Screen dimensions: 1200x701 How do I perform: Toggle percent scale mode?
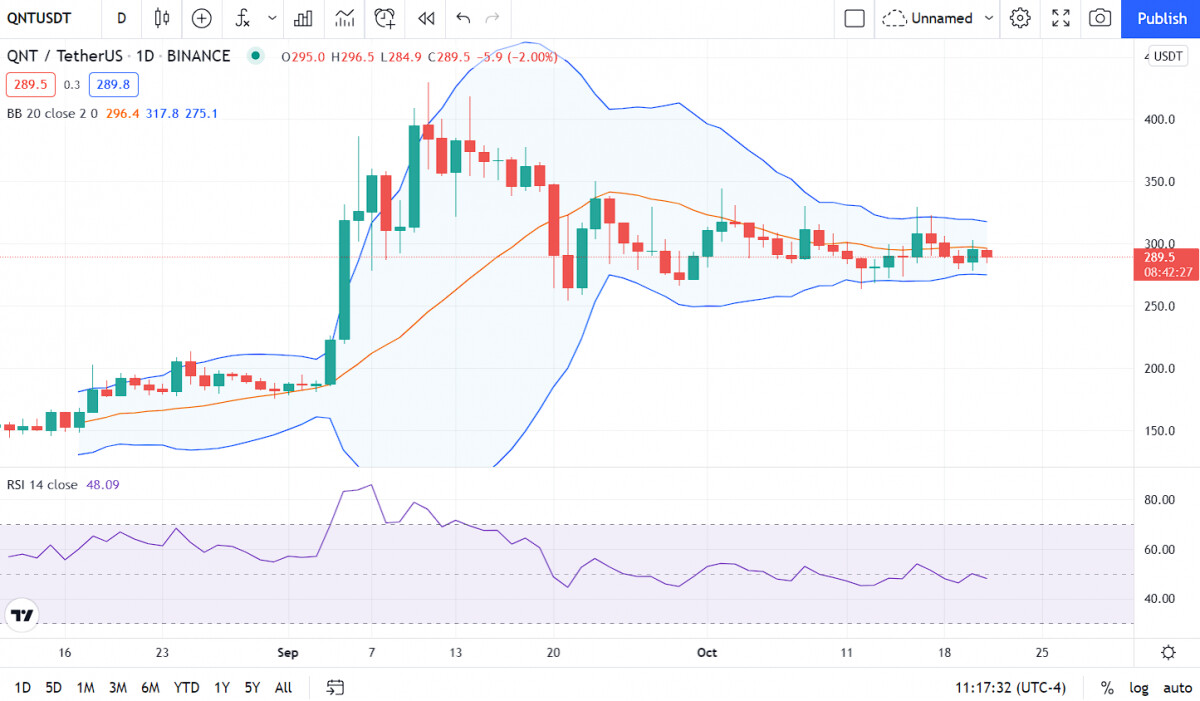point(1107,688)
